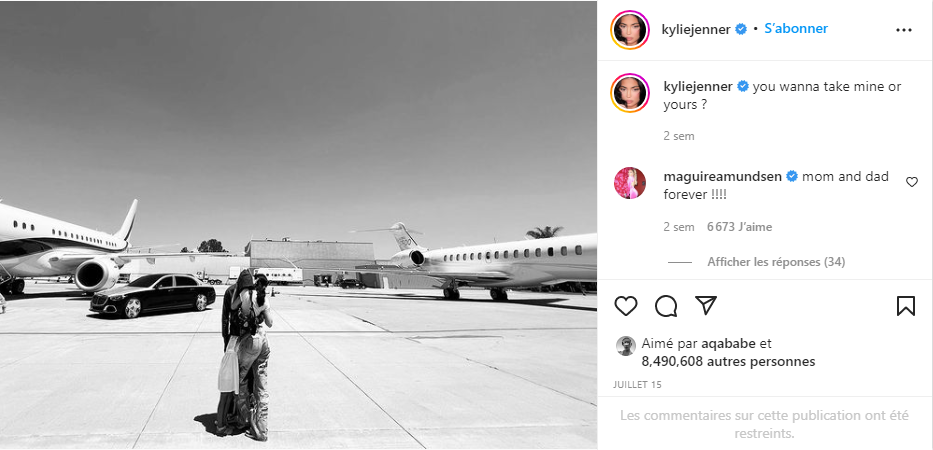The width and height of the screenshot is (933, 450).
Task: Open the comment bubble icon
Action: (666, 306)
